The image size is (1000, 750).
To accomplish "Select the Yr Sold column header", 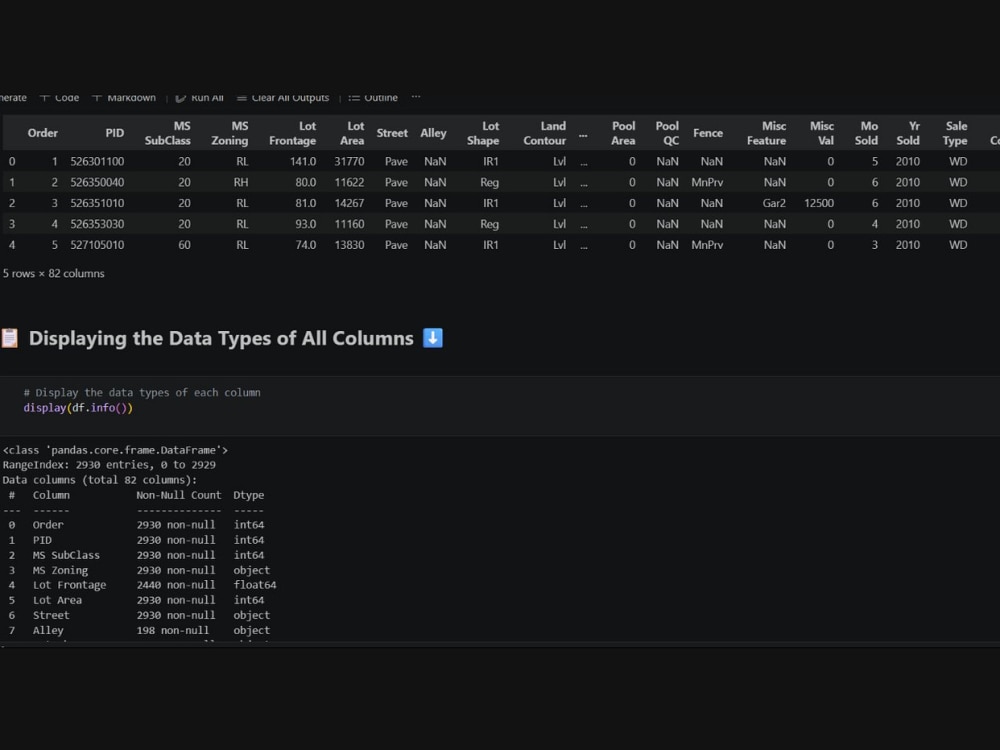I will pos(908,133).
